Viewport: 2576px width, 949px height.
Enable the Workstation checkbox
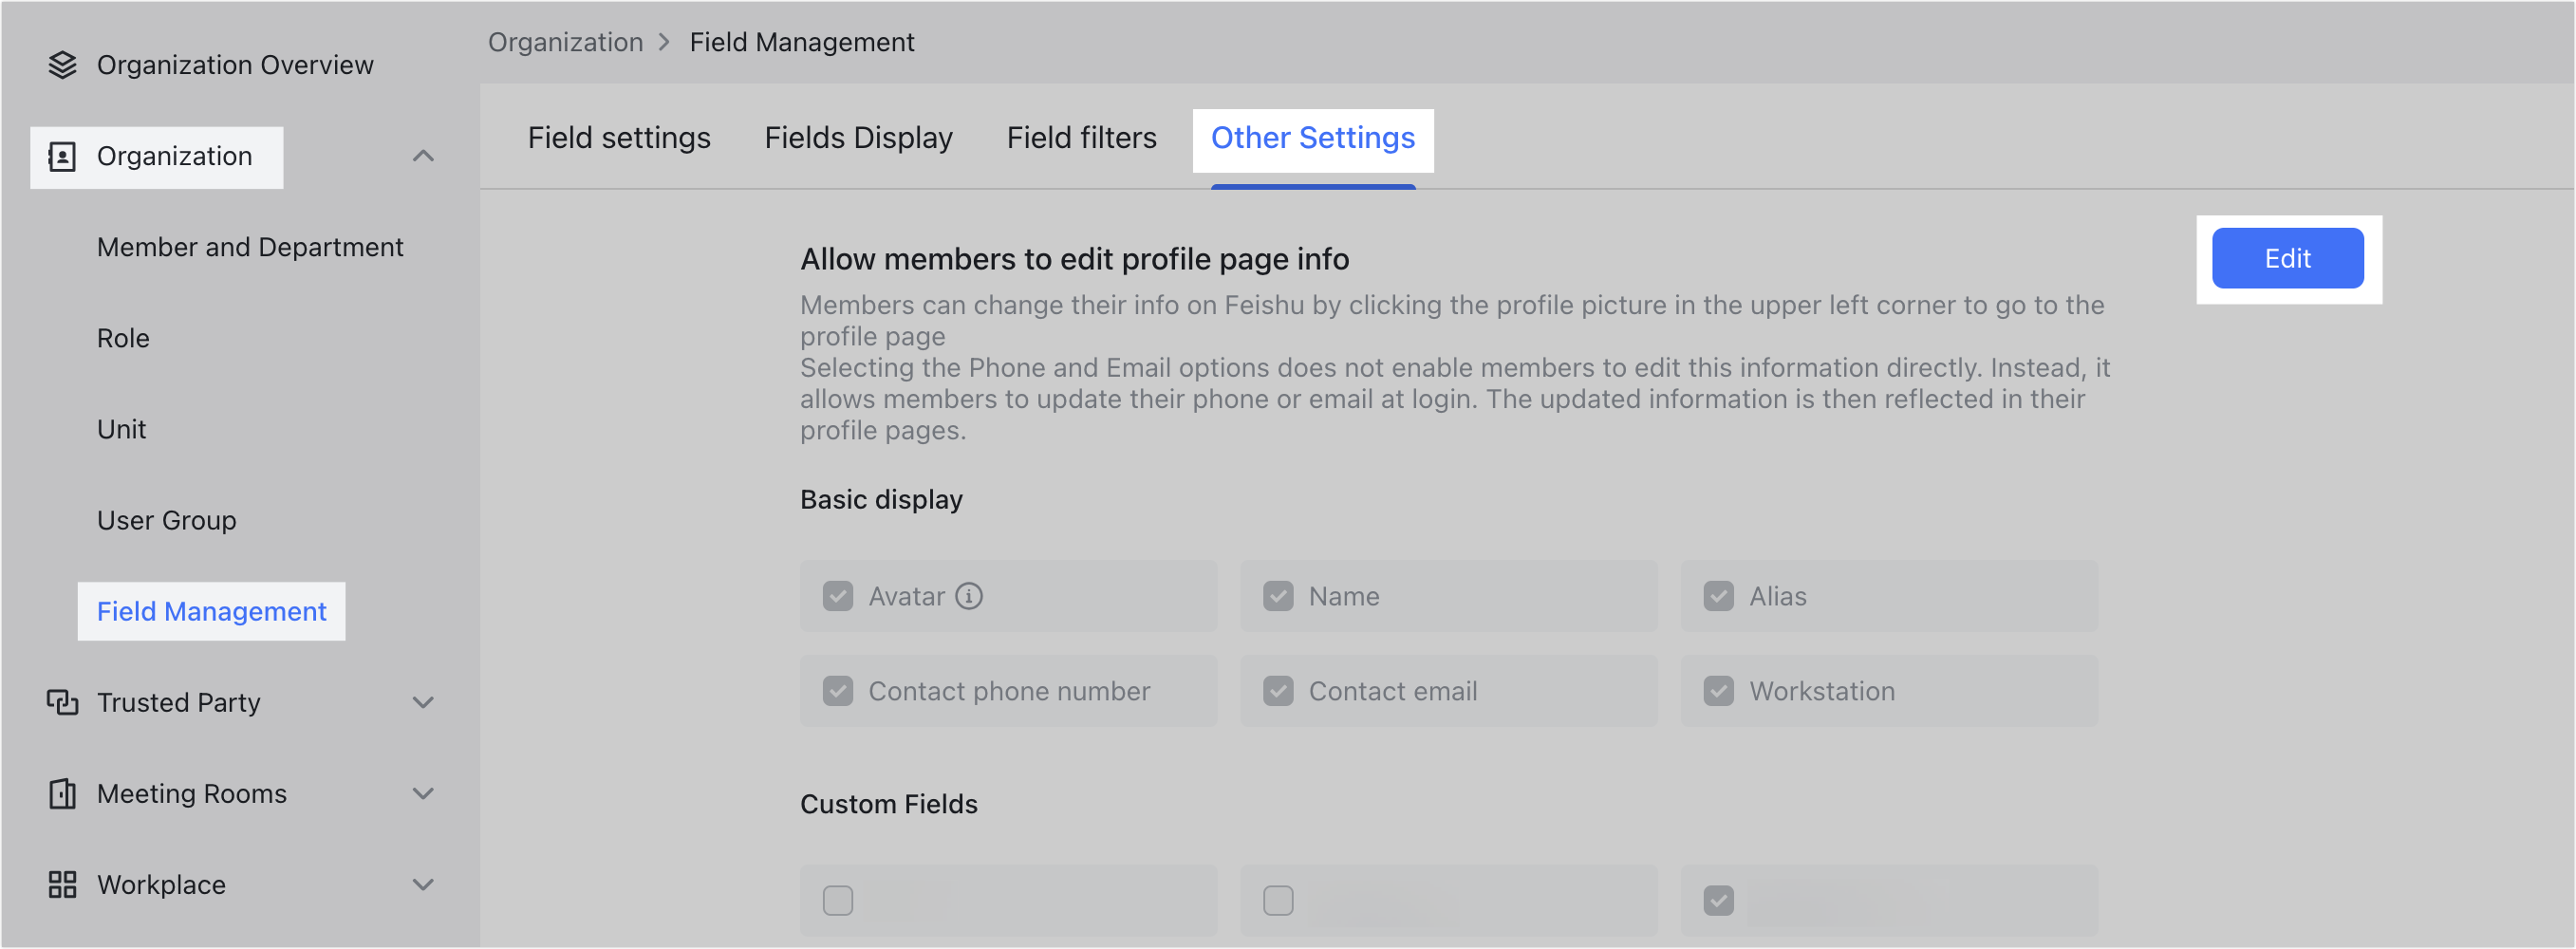click(x=1719, y=690)
